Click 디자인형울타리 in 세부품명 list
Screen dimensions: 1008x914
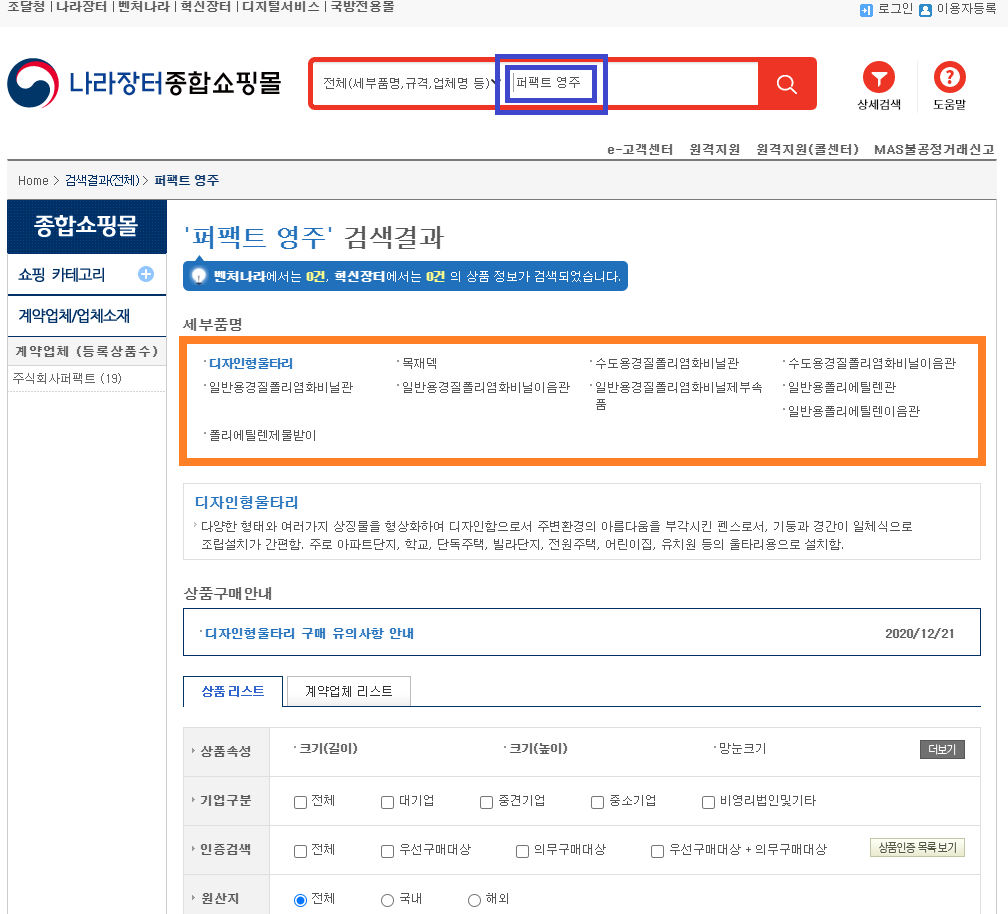pos(251,363)
